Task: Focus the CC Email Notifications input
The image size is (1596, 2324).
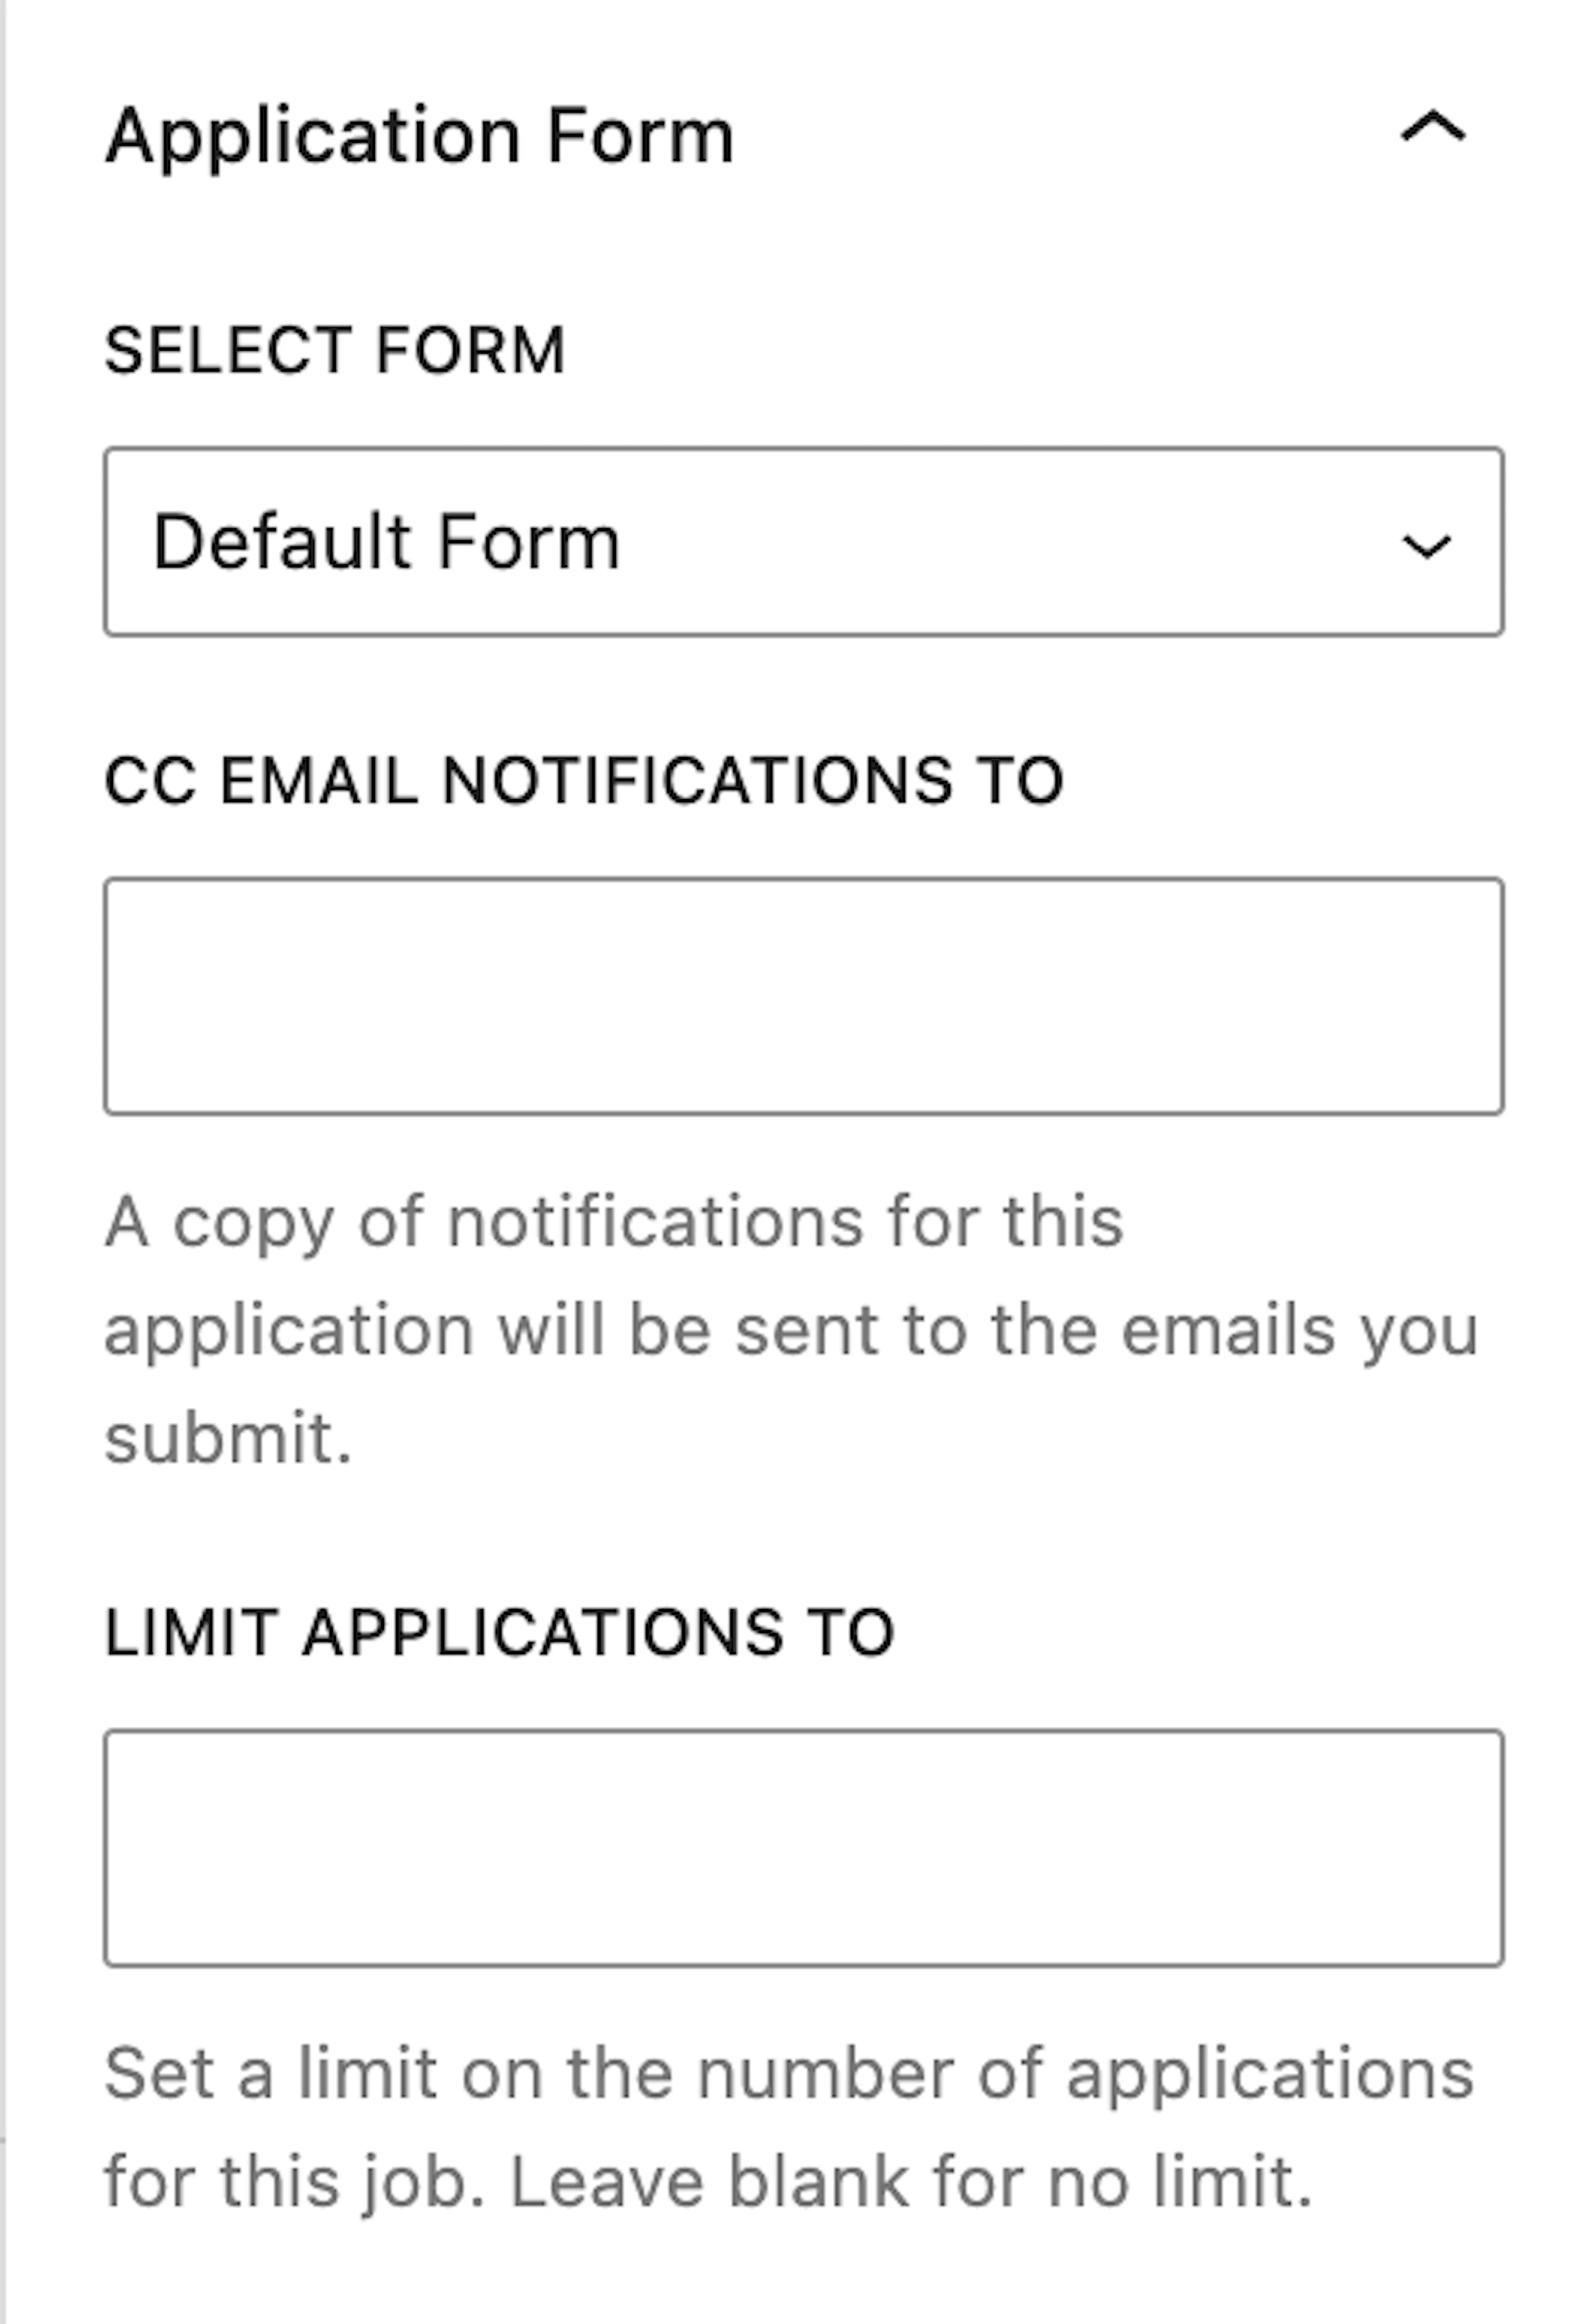Action: point(803,996)
